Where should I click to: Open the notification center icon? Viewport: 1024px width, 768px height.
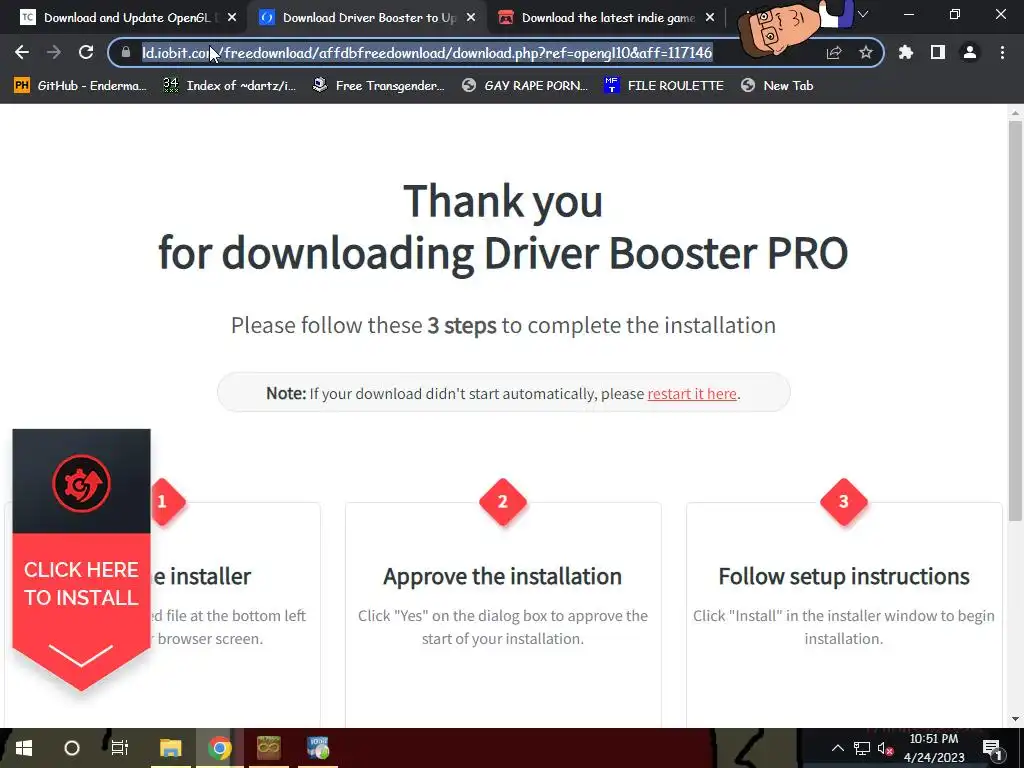(x=992, y=748)
